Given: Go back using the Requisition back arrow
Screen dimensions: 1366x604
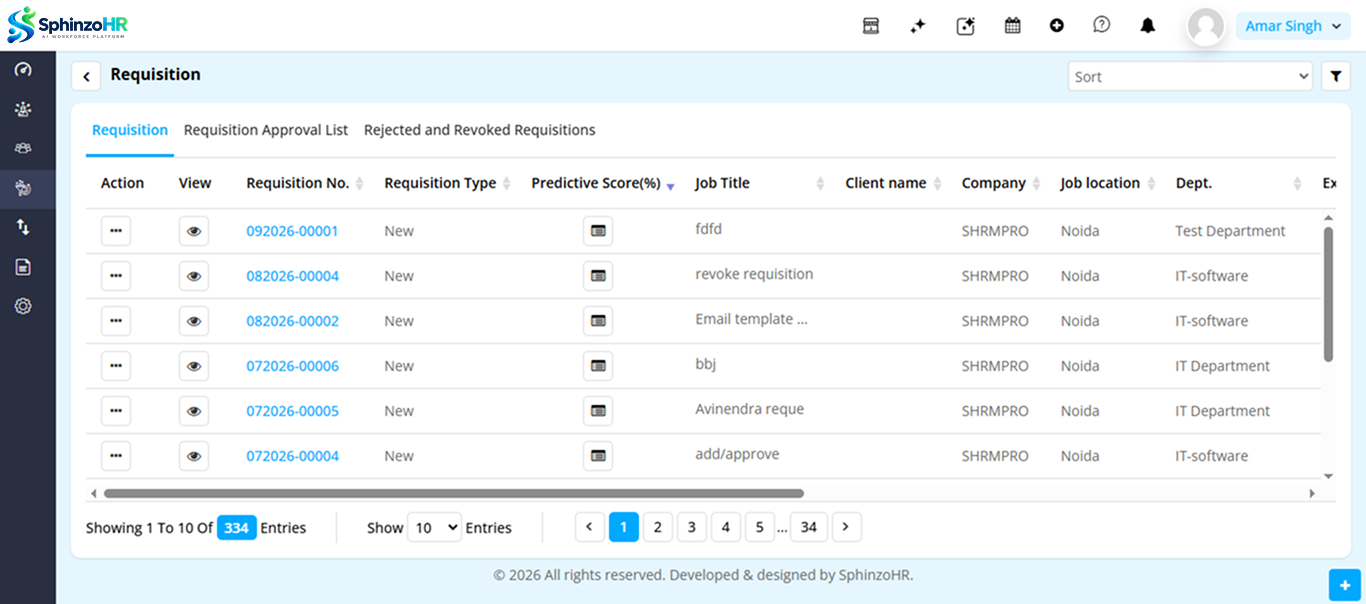Looking at the screenshot, I should pyautogui.click(x=86, y=76).
